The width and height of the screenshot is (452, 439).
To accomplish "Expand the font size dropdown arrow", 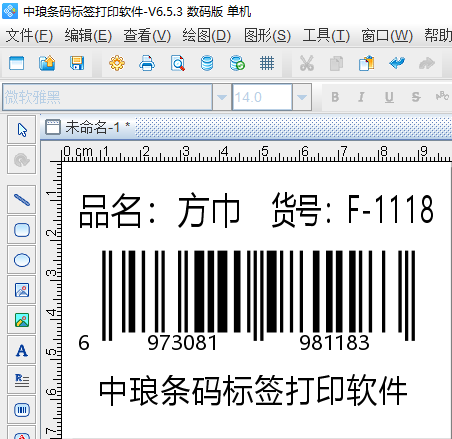I will pos(302,97).
